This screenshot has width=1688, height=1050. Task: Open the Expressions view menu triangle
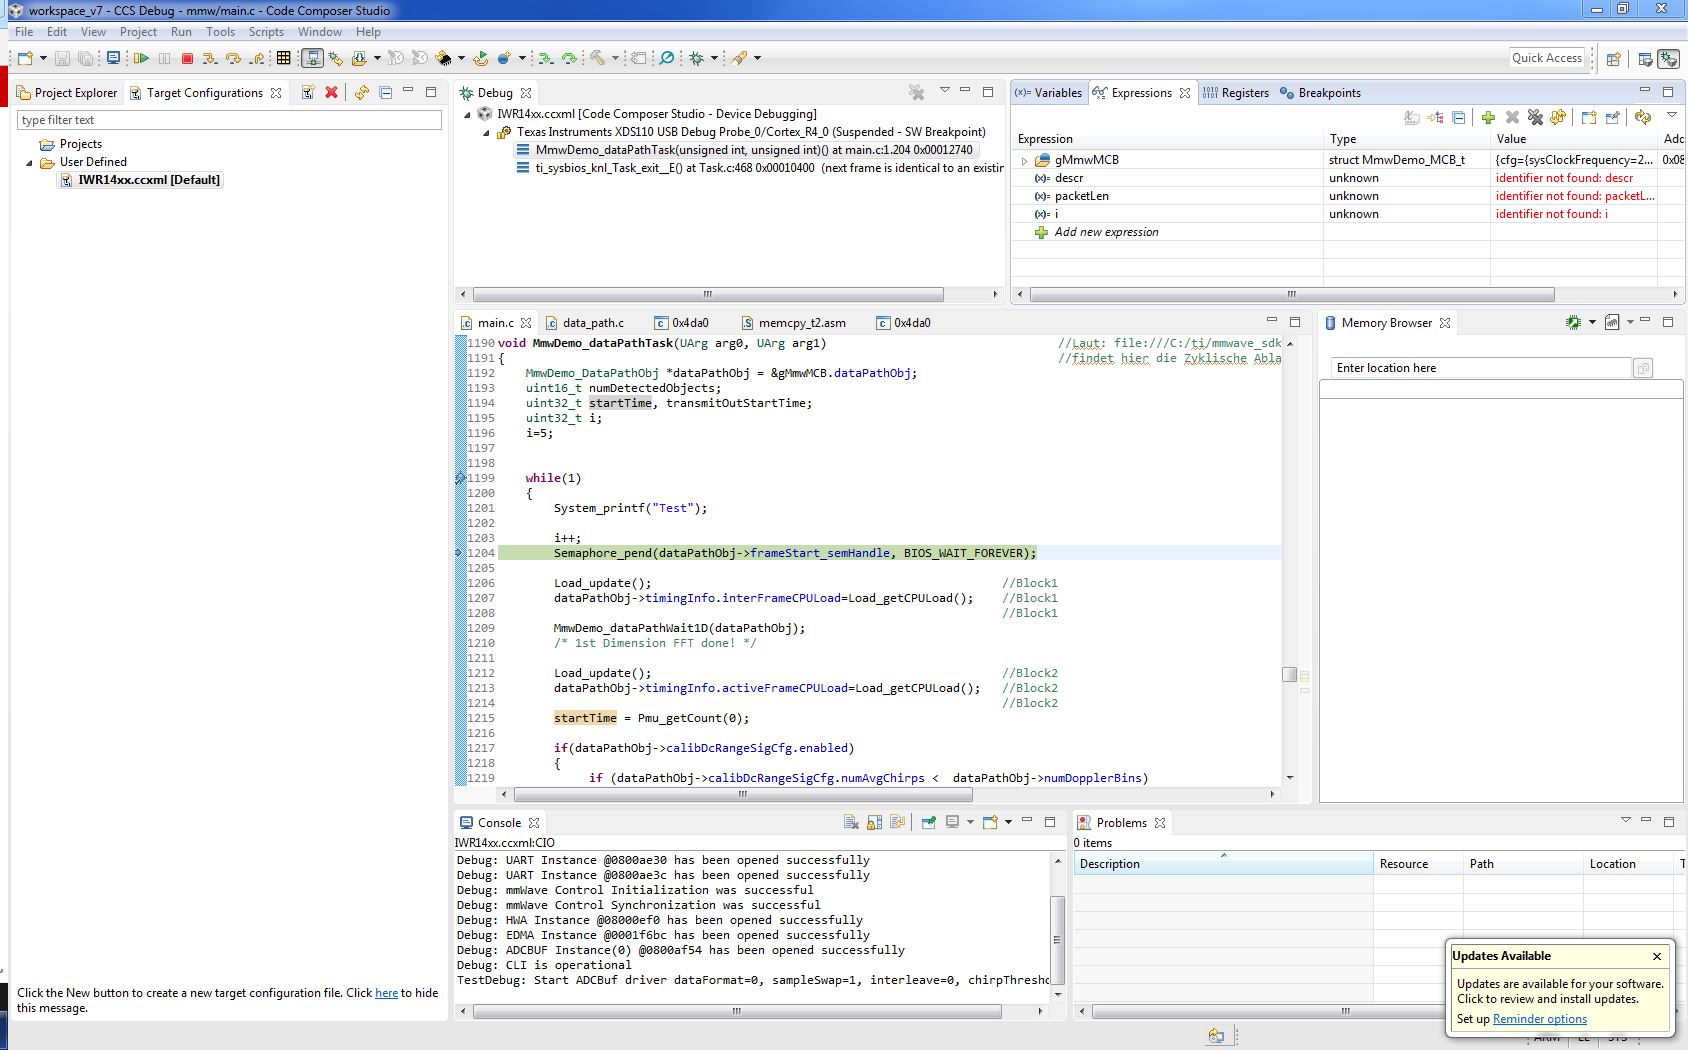tap(1671, 116)
